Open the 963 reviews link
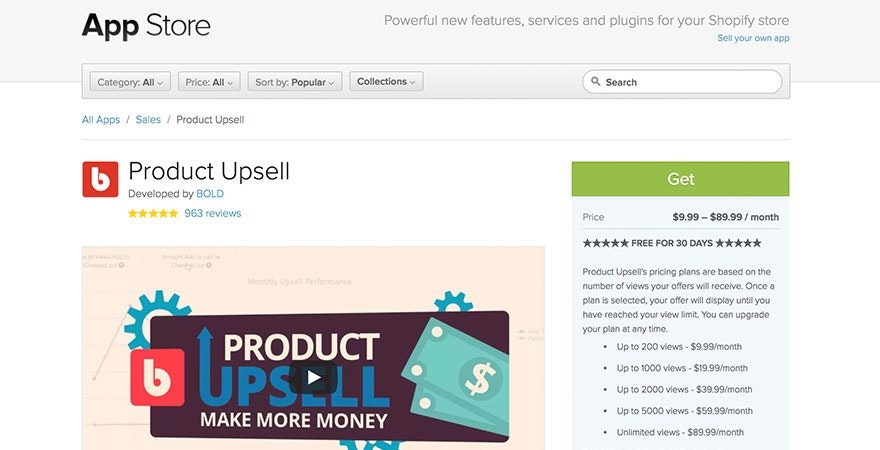 click(212, 213)
